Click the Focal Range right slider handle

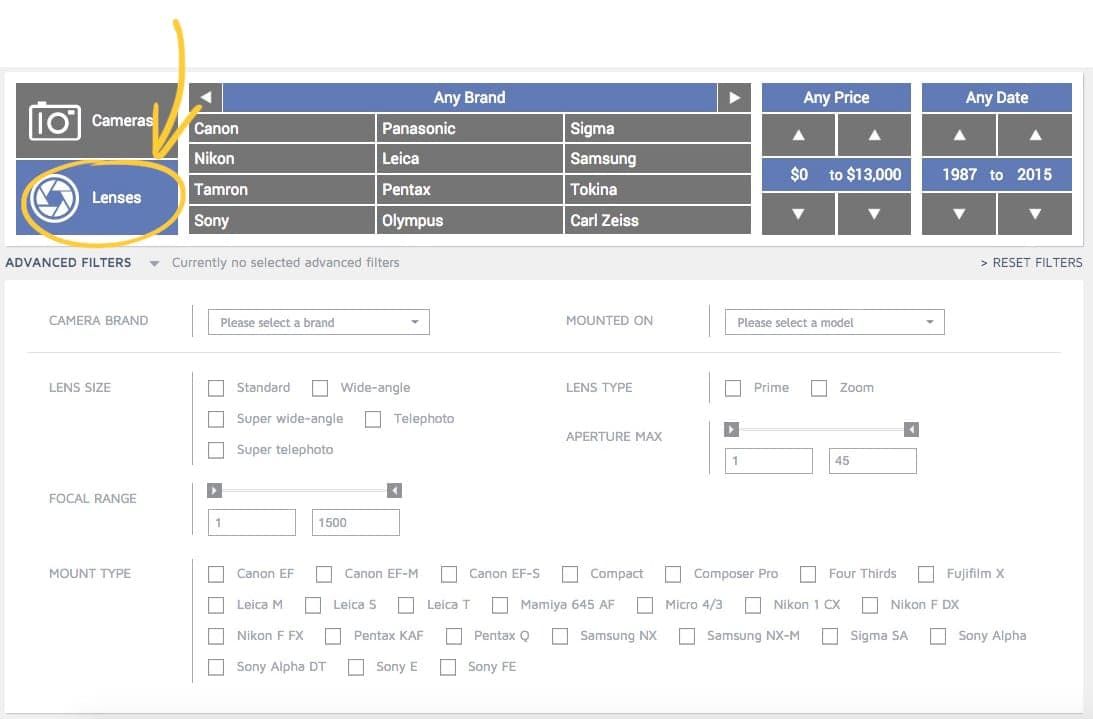[394, 490]
